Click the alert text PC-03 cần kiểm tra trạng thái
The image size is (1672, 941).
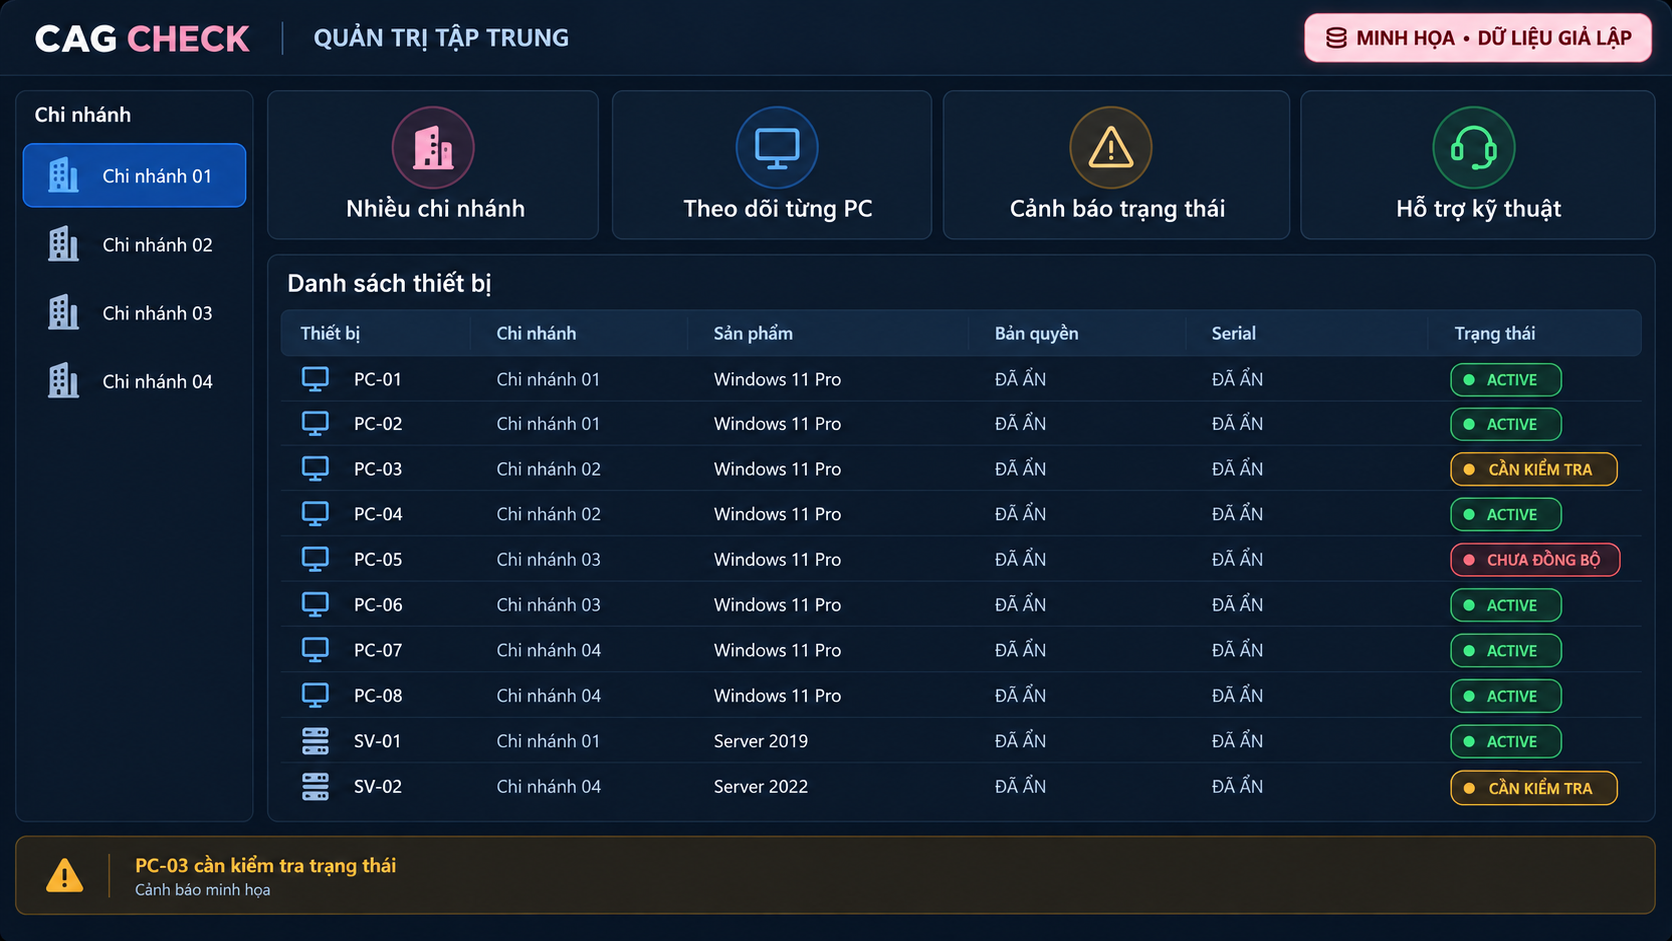pos(265,865)
